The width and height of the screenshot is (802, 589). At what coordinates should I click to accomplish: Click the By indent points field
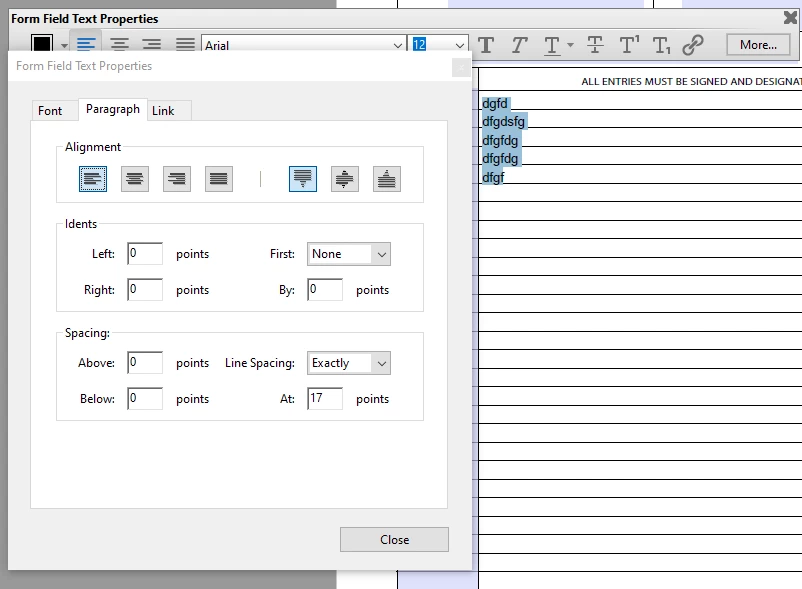coord(325,289)
